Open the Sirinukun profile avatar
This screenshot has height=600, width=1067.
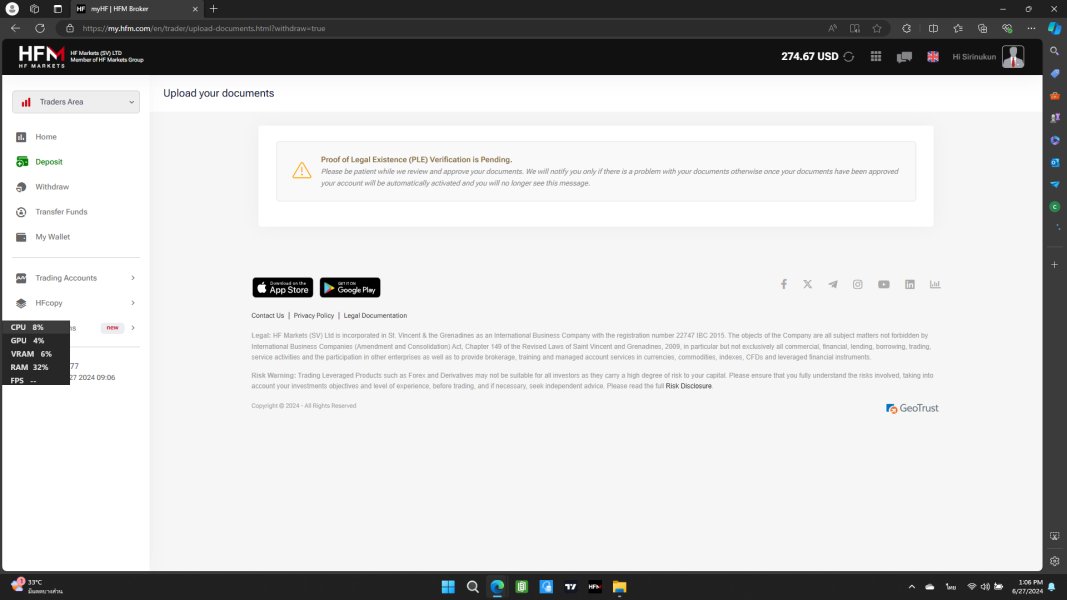[x=1013, y=57]
